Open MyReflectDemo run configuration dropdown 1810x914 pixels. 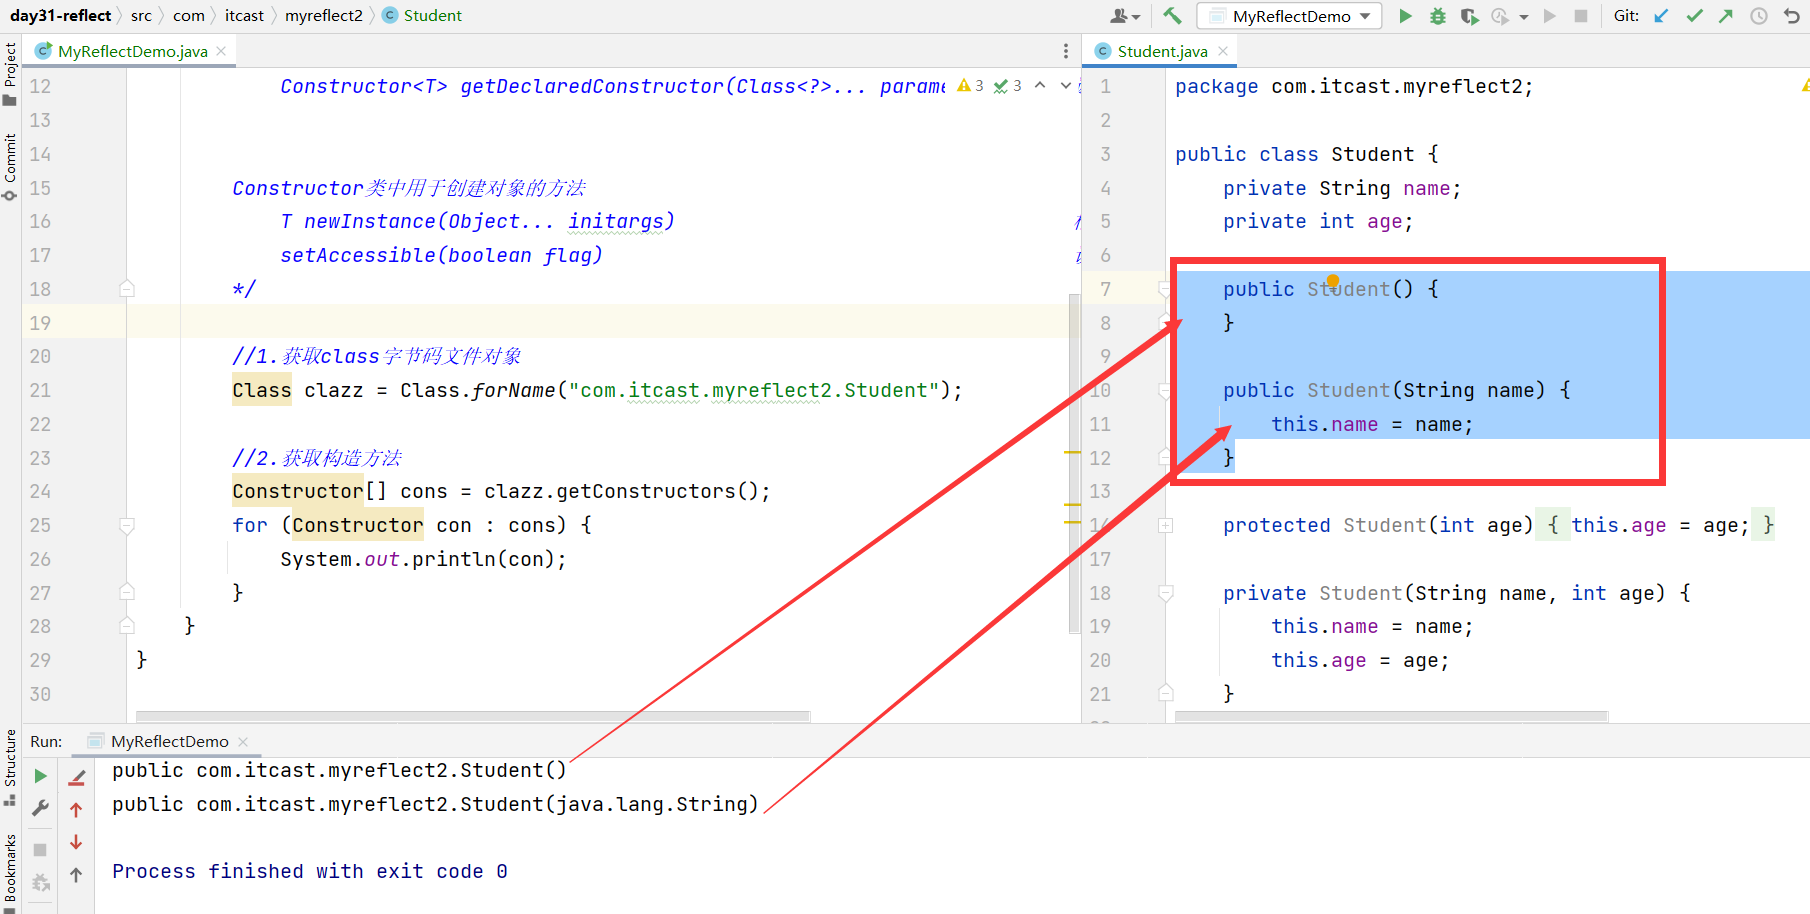coord(1291,16)
